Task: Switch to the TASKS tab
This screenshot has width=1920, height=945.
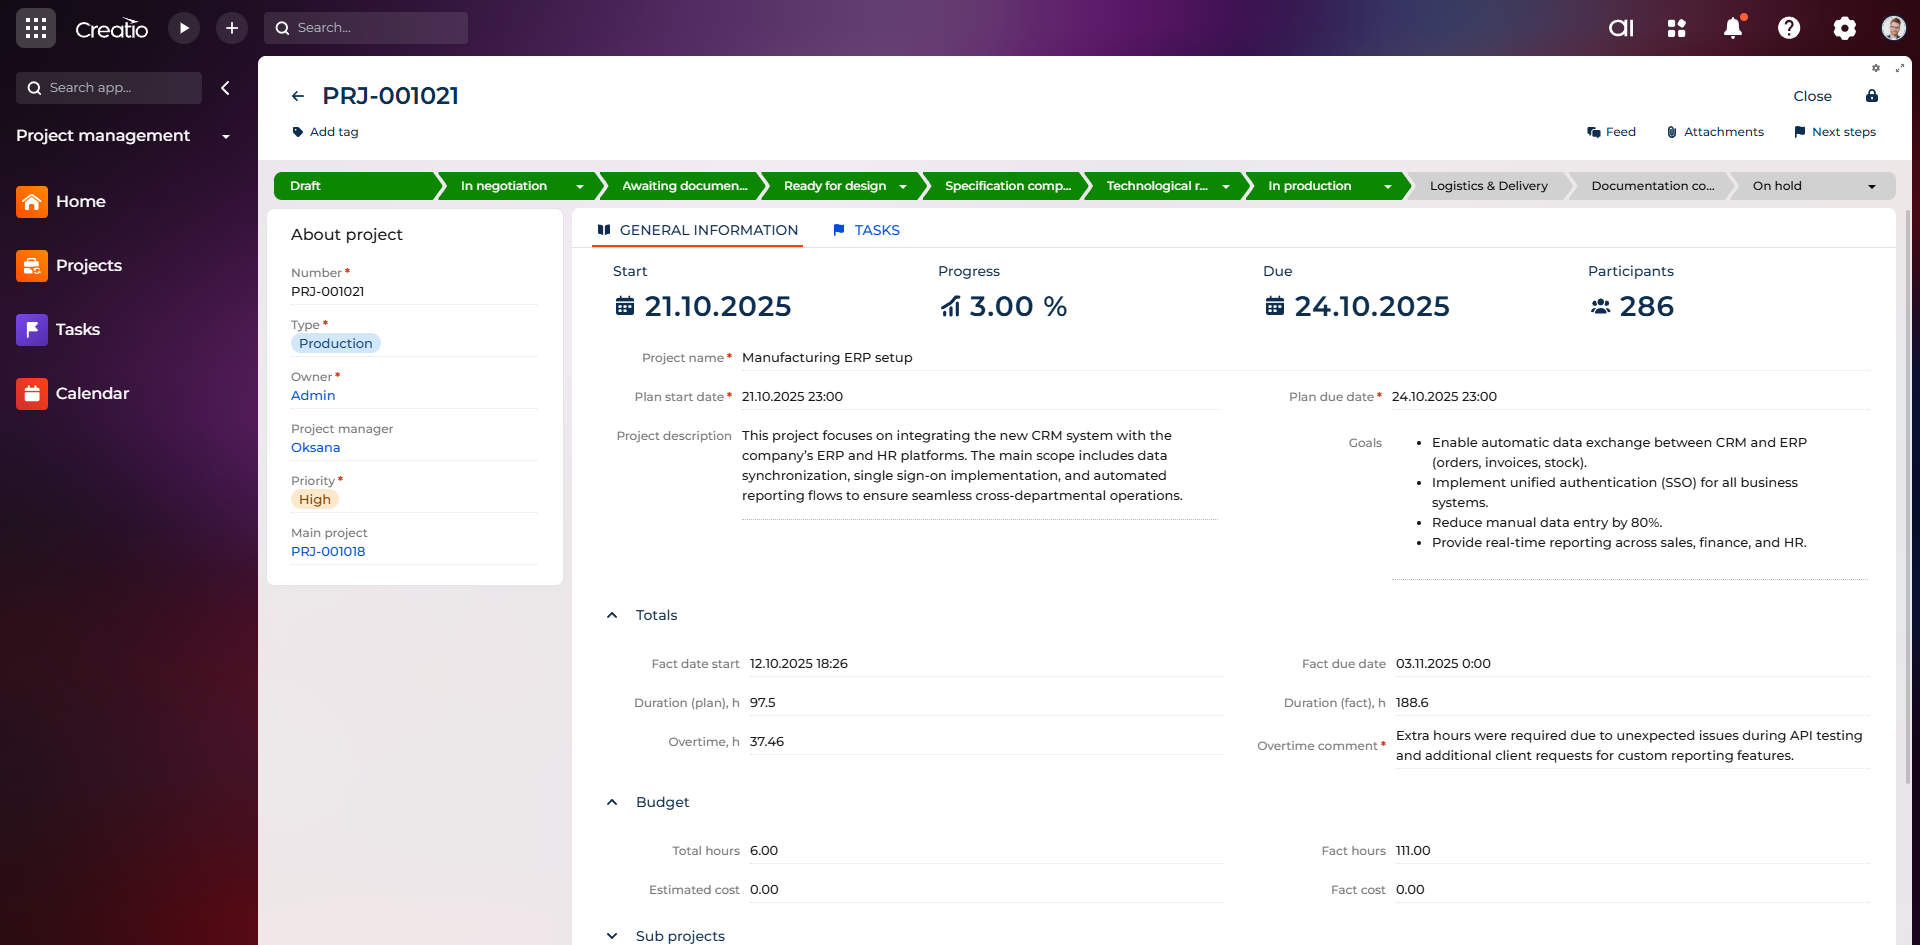Action: 867,230
